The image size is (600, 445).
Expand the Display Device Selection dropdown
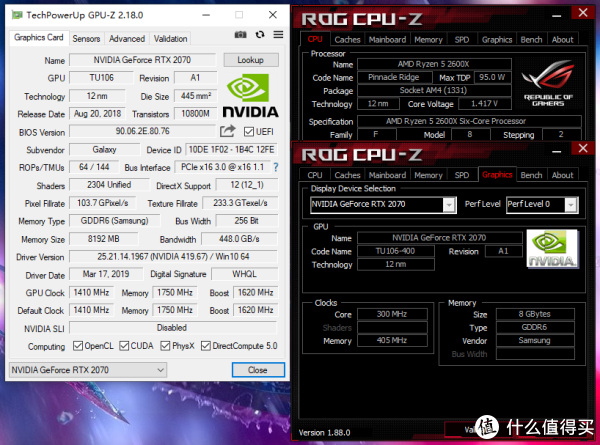[x=449, y=205]
